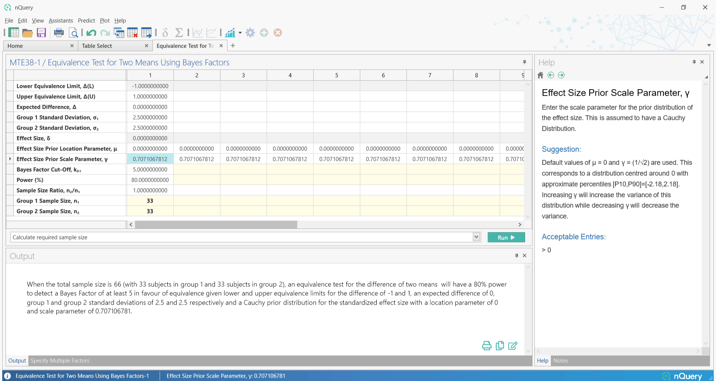Print the output statement
Screen dimensions: 716x381
[x=487, y=346]
